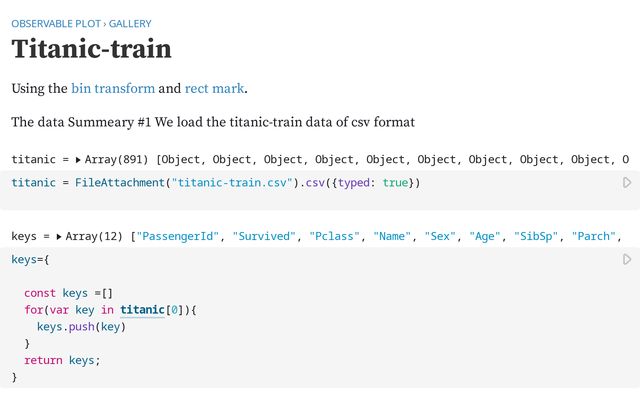This screenshot has height=400, width=640.
Task: Follow the rect mark link
Action: pyautogui.click(x=214, y=88)
